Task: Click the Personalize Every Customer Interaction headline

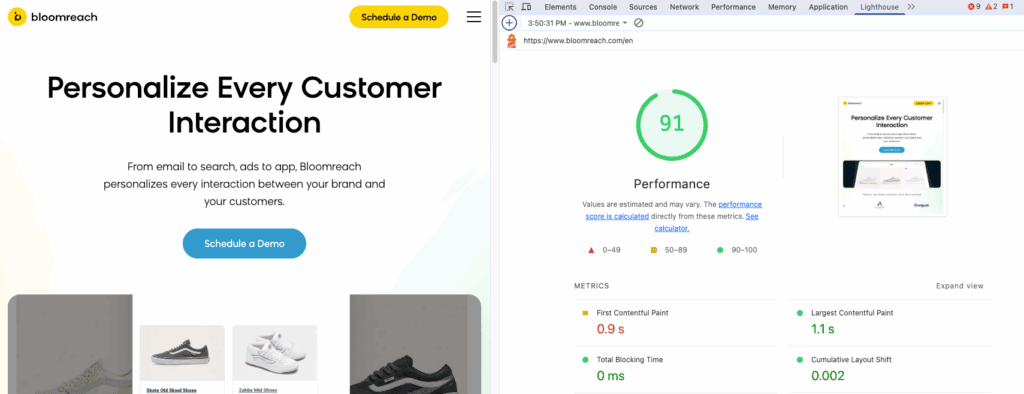Action: (244, 105)
